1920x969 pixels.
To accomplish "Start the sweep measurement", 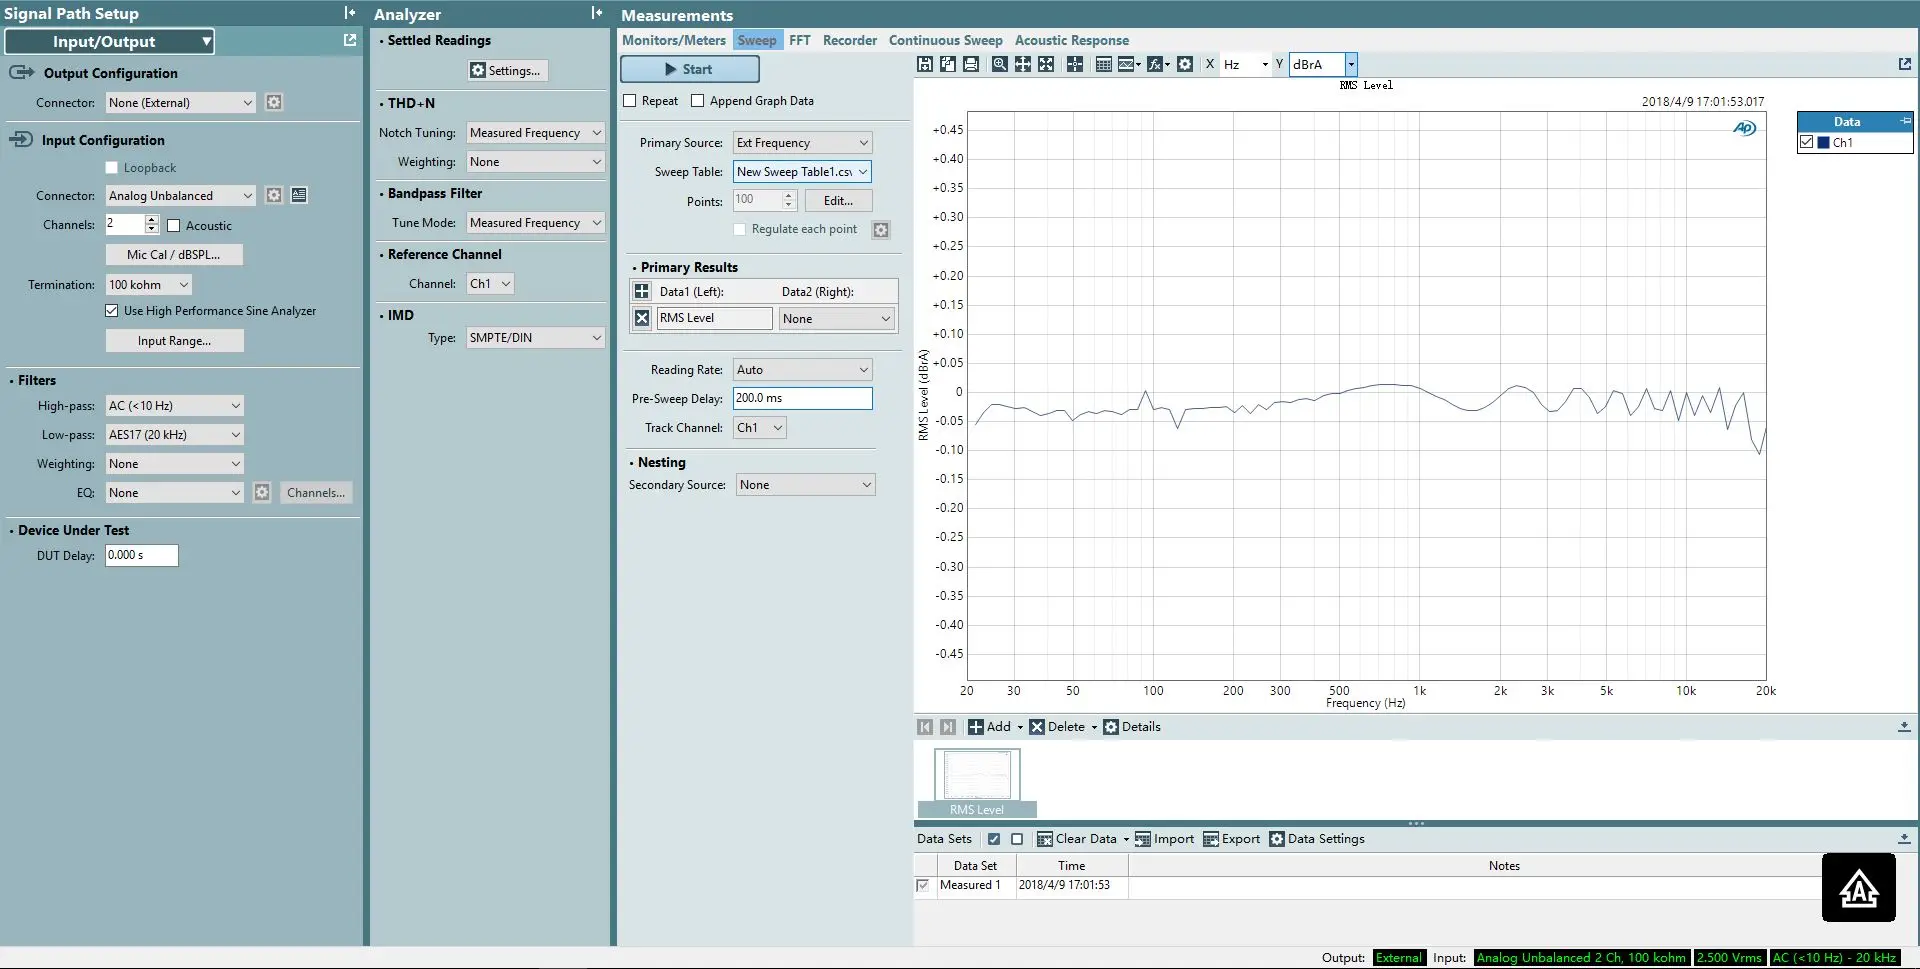I will (x=690, y=69).
